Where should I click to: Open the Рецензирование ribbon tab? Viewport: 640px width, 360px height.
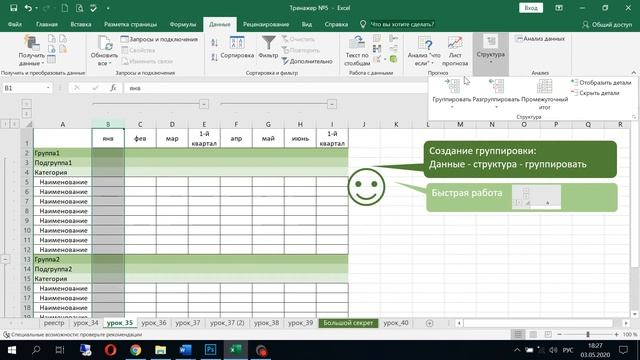point(266,24)
